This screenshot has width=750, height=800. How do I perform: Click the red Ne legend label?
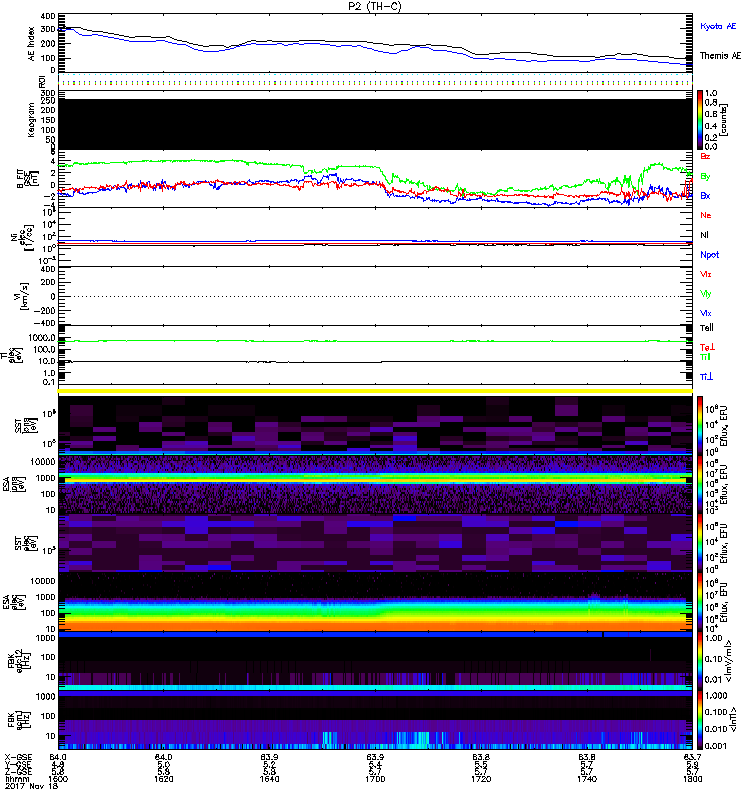point(706,215)
